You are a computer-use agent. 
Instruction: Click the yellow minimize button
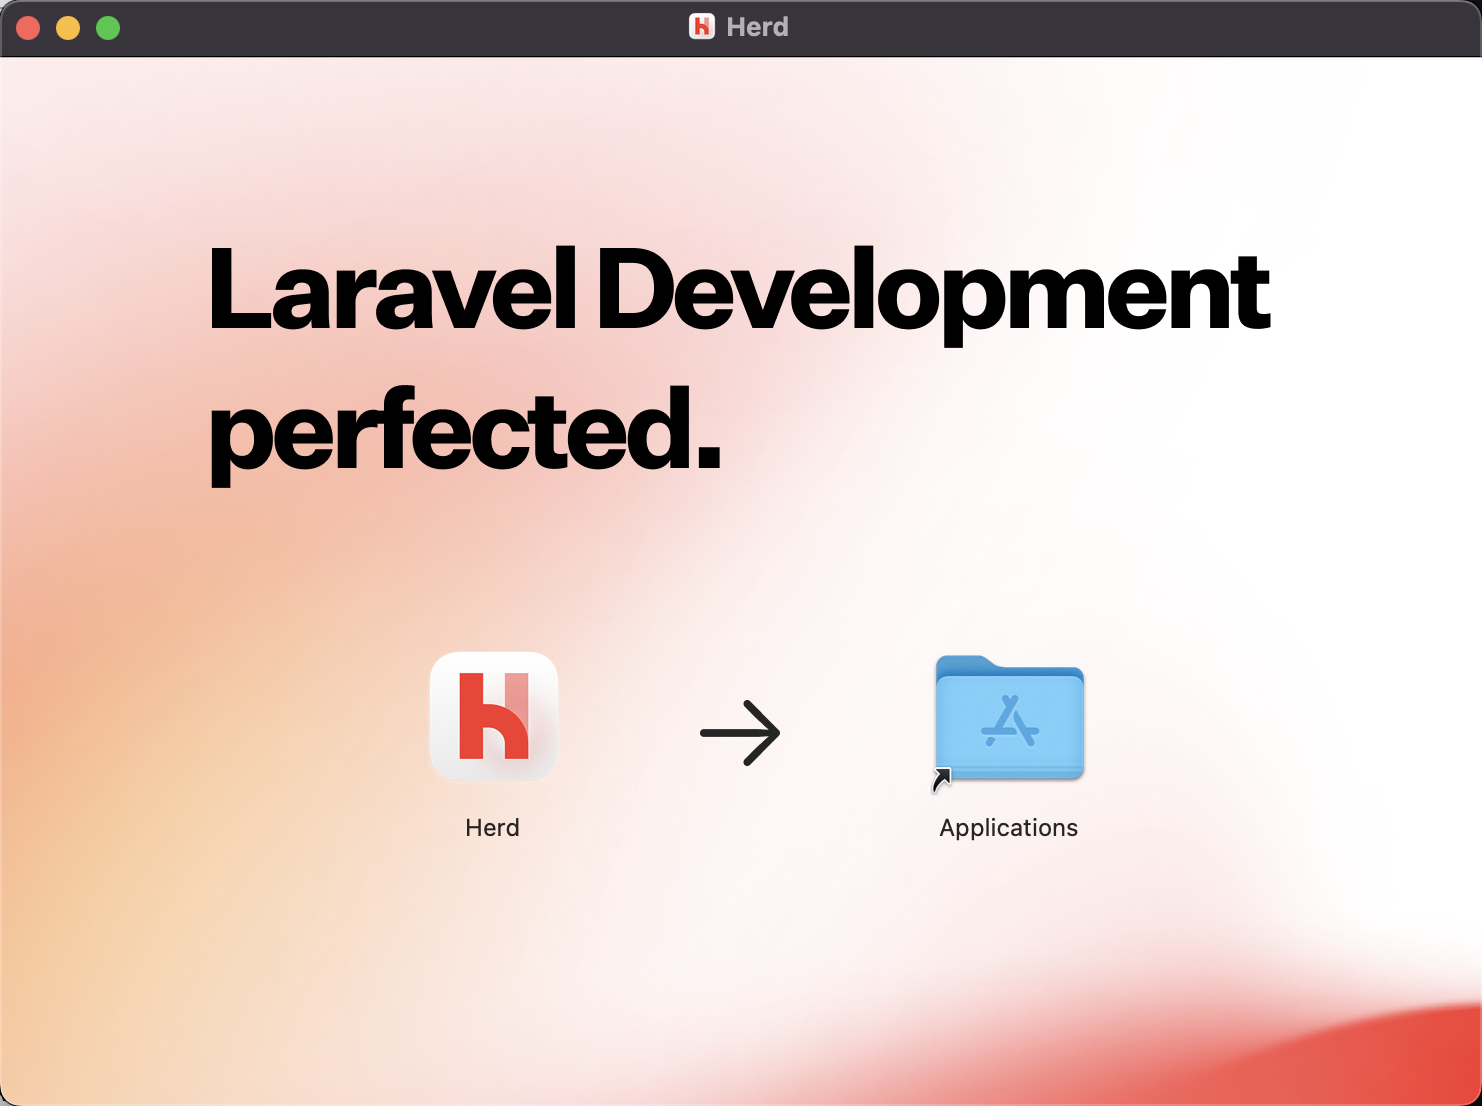[x=68, y=28]
